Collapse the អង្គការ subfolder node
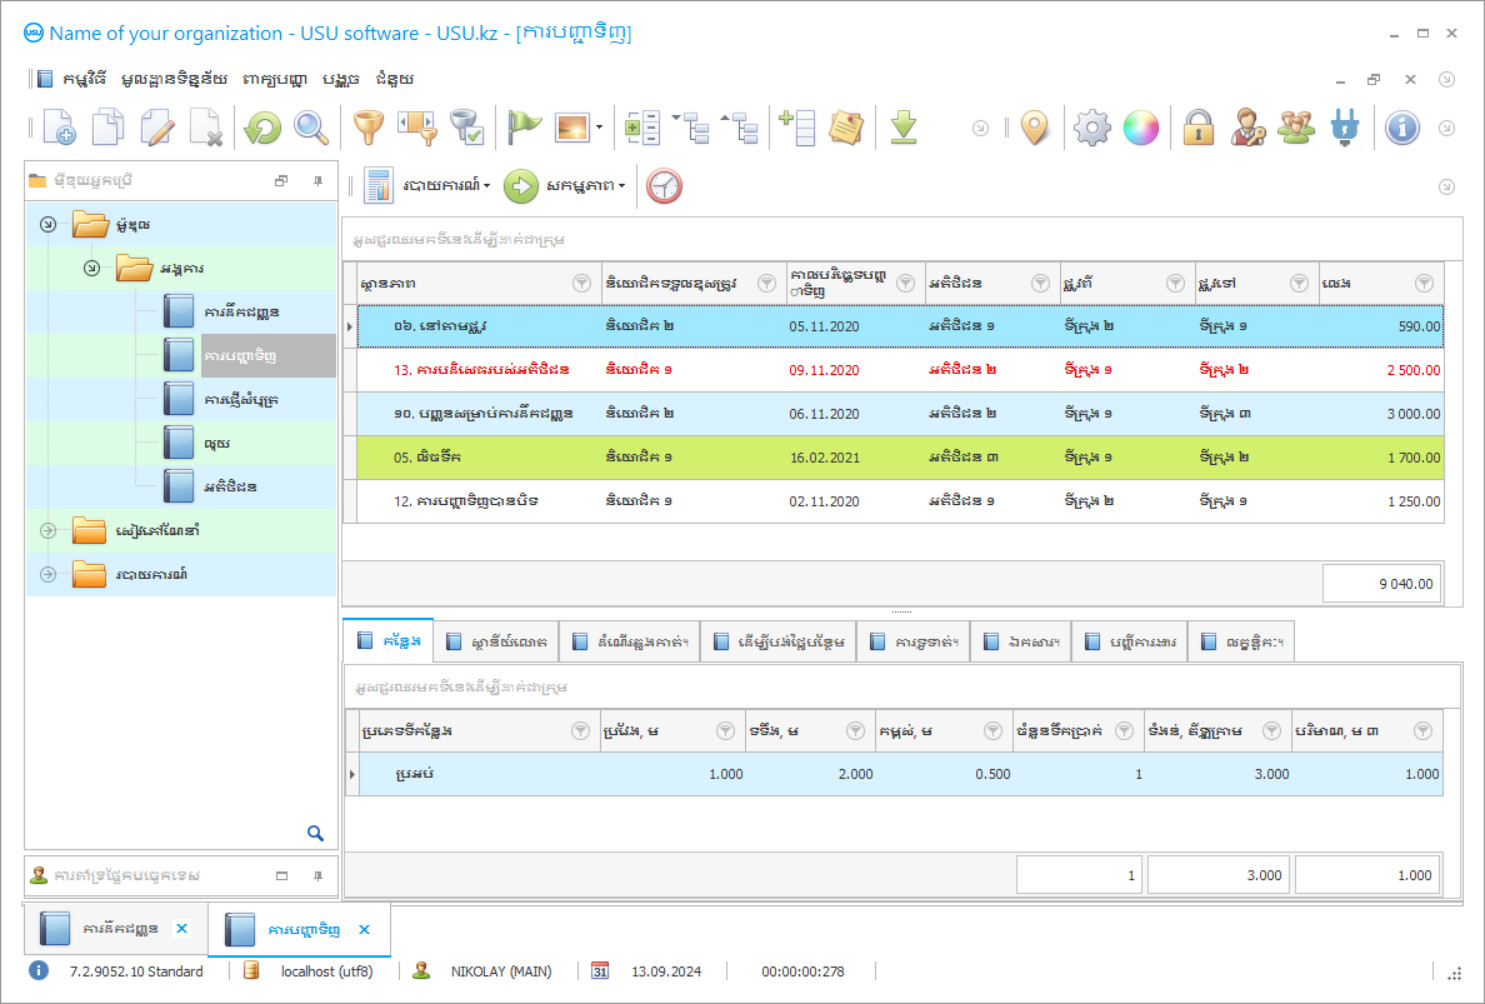The image size is (1485, 1004). (91, 268)
